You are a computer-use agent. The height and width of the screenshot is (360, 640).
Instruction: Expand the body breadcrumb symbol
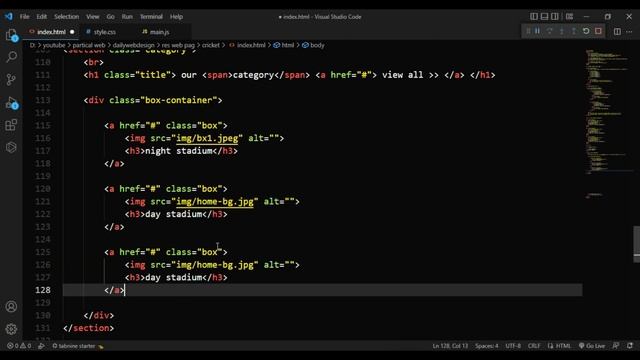tap(313, 45)
